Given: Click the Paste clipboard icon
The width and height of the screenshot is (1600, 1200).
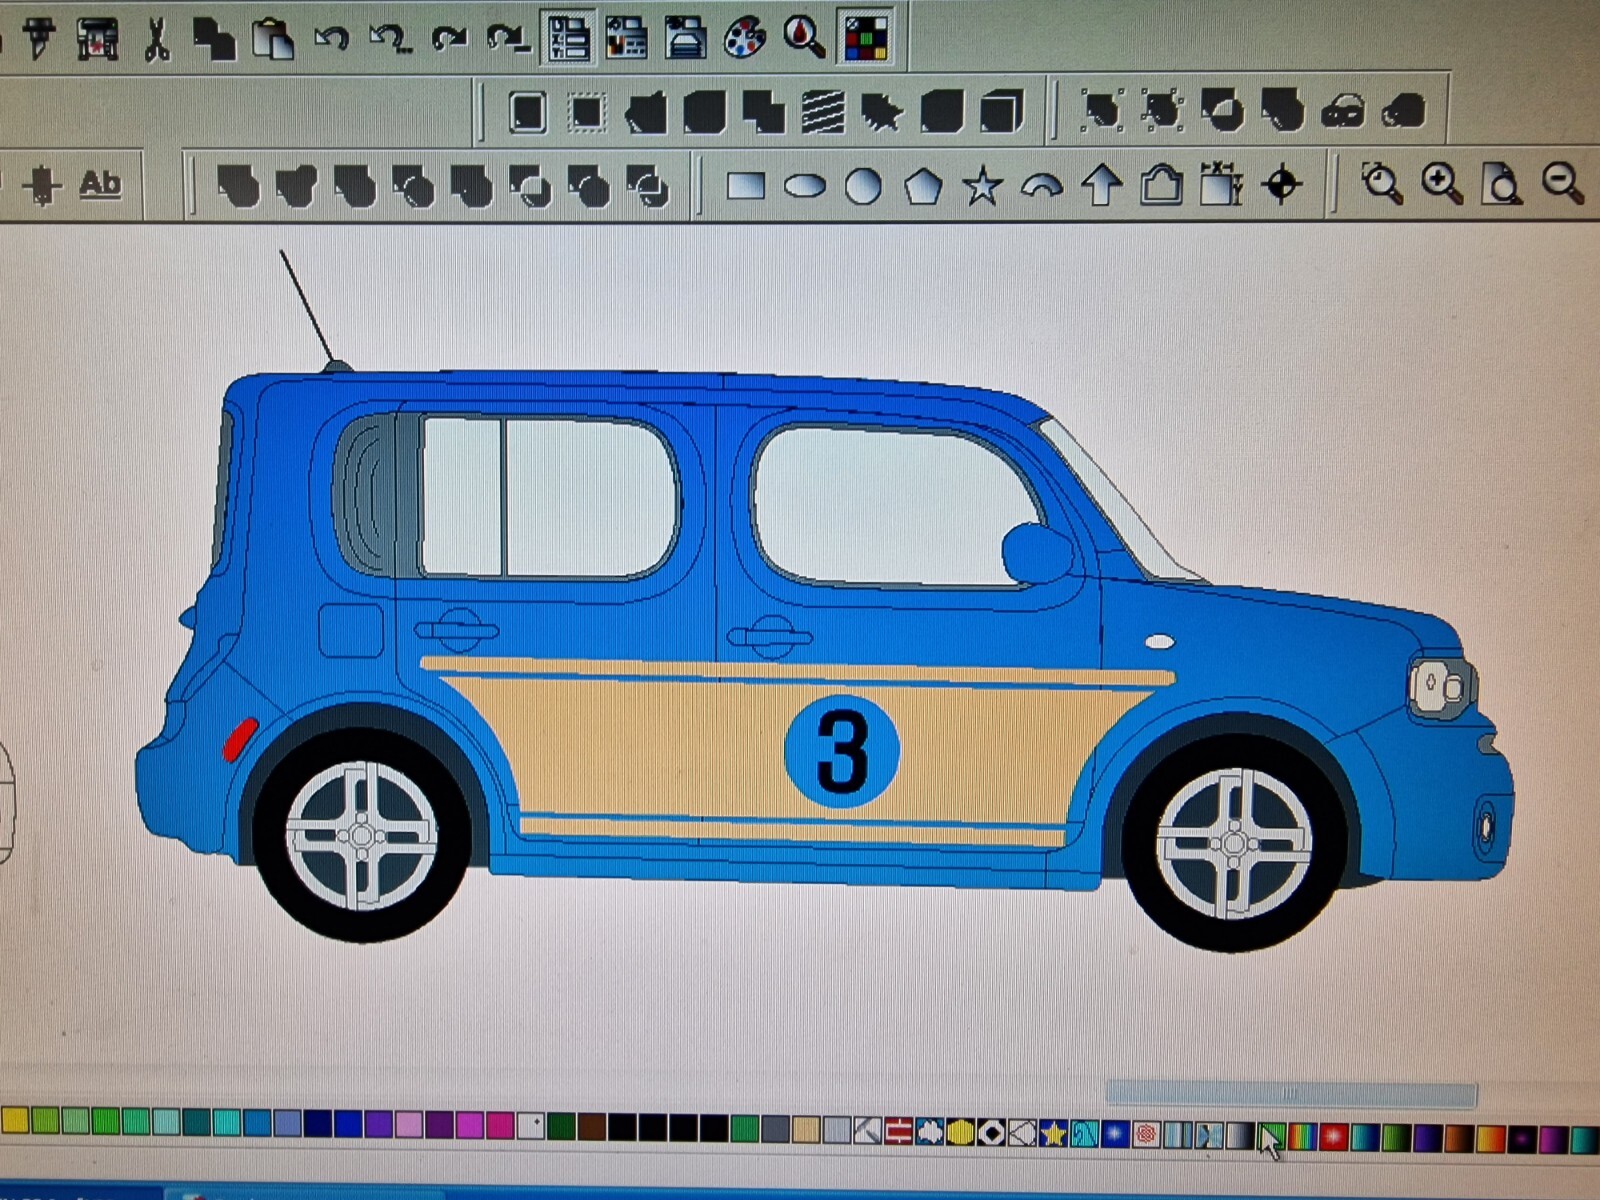Looking at the screenshot, I should [x=272, y=40].
